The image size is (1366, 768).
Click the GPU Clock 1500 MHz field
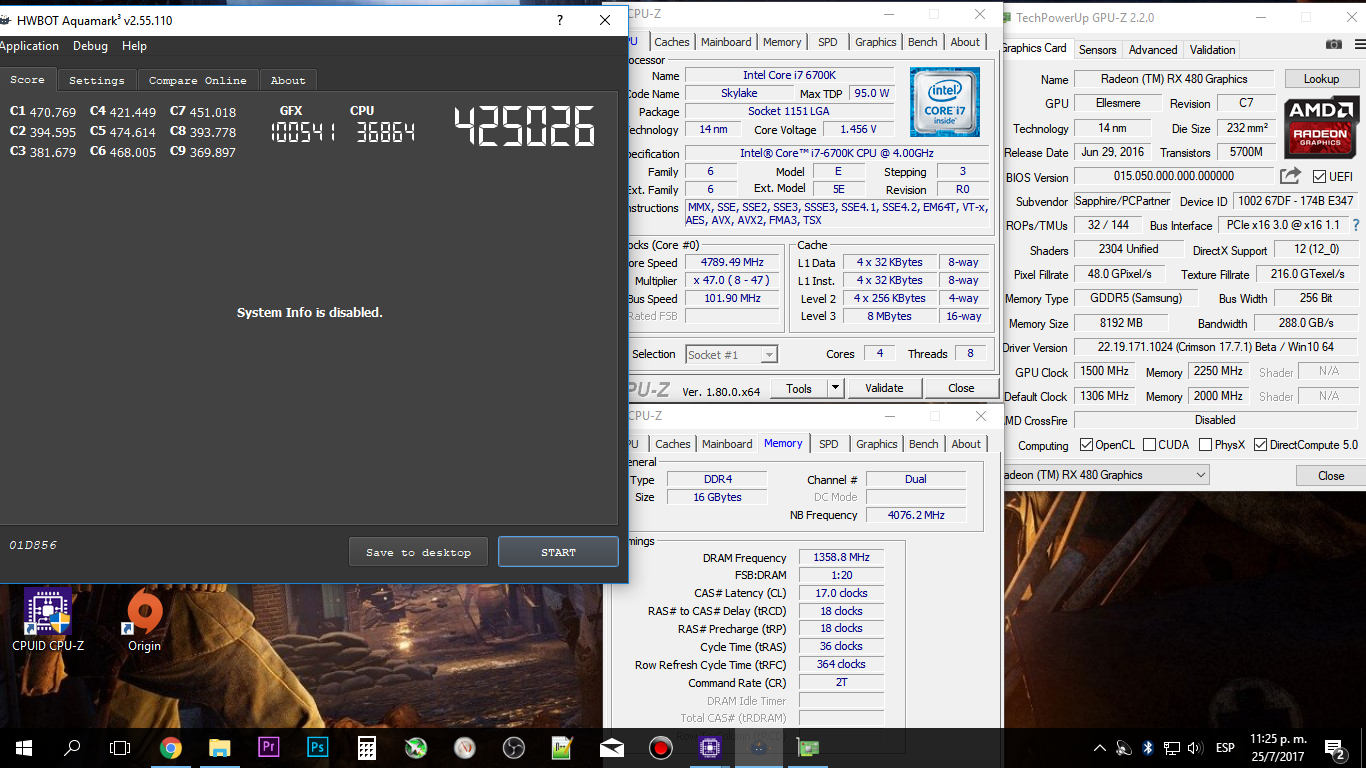coord(1104,371)
